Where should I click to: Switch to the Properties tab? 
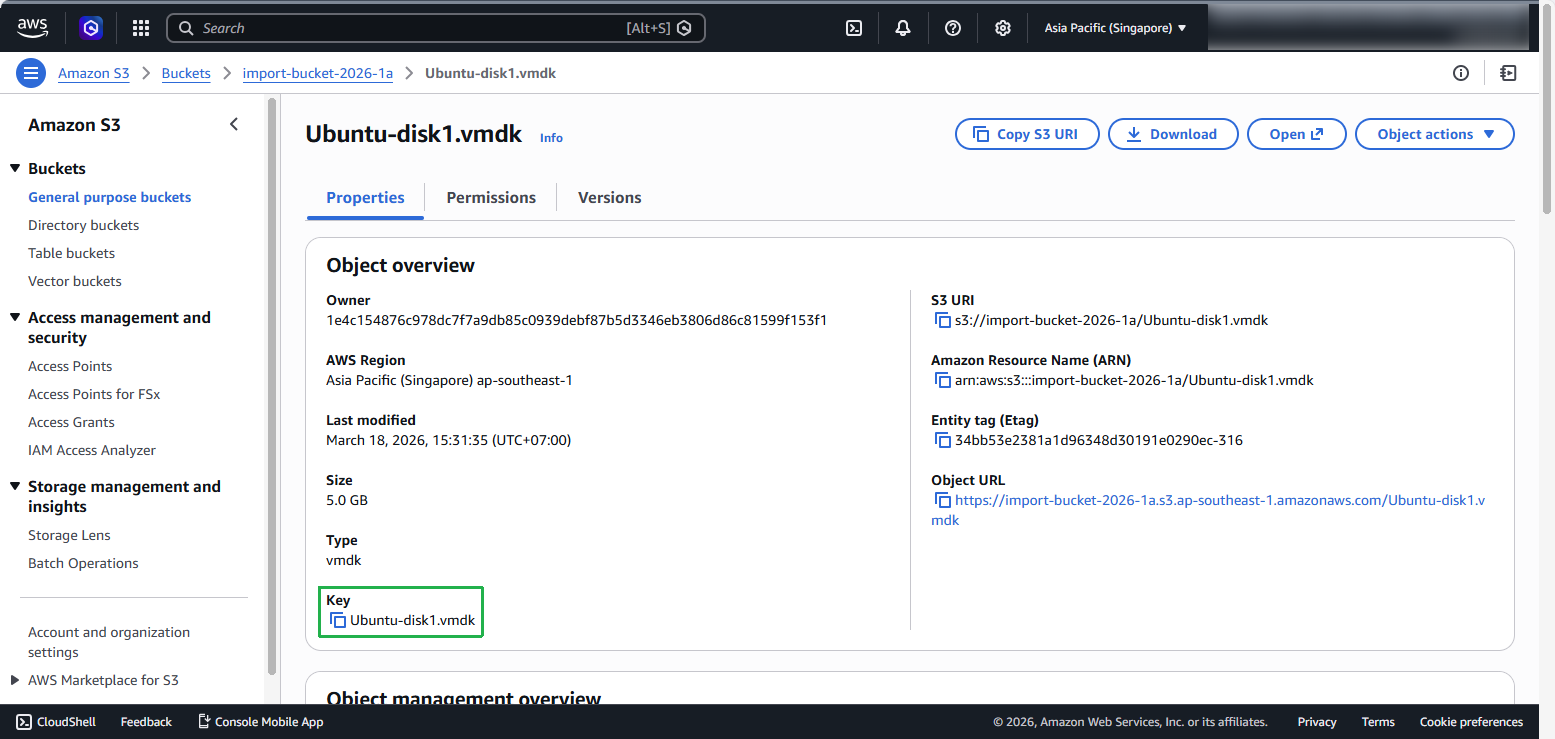[x=365, y=198]
